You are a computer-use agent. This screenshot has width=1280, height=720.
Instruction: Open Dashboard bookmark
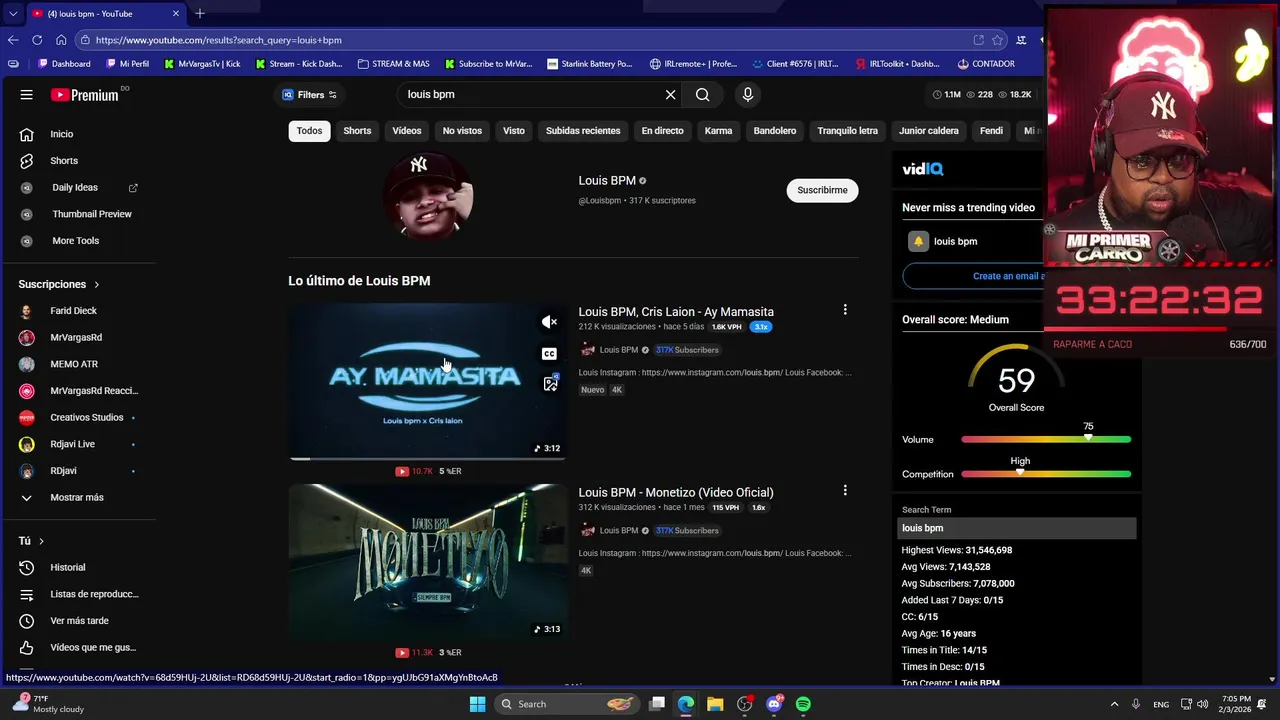click(64, 64)
